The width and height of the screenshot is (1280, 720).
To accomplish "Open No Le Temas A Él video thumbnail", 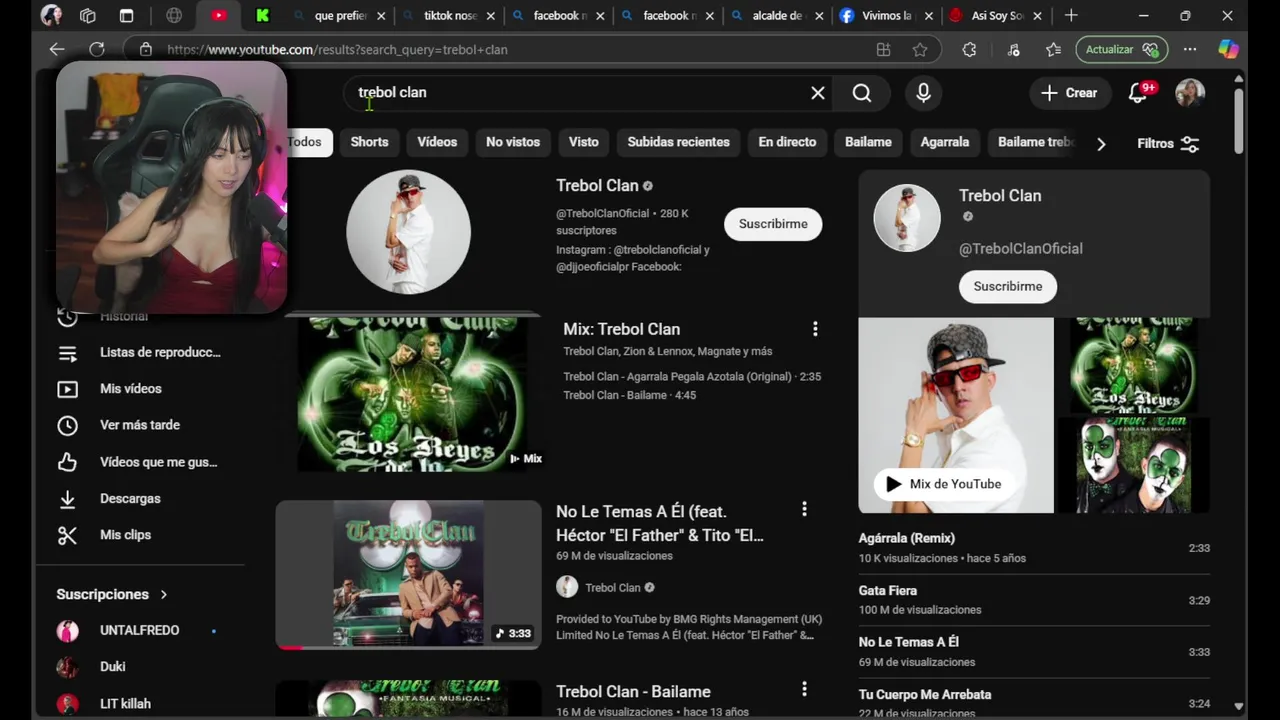I will click(x=408, y=575).
